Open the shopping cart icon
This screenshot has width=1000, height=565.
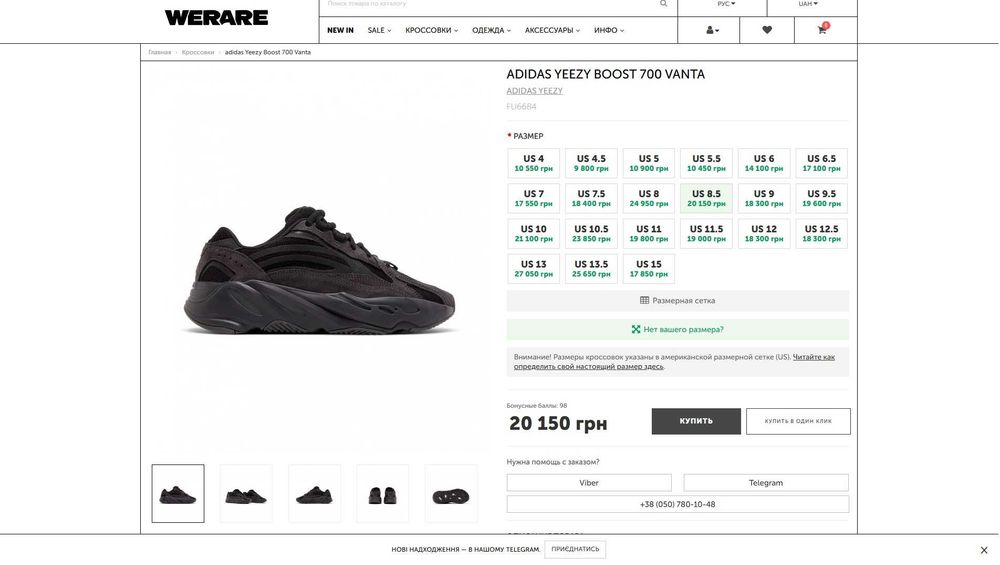[x=823, y=29]
